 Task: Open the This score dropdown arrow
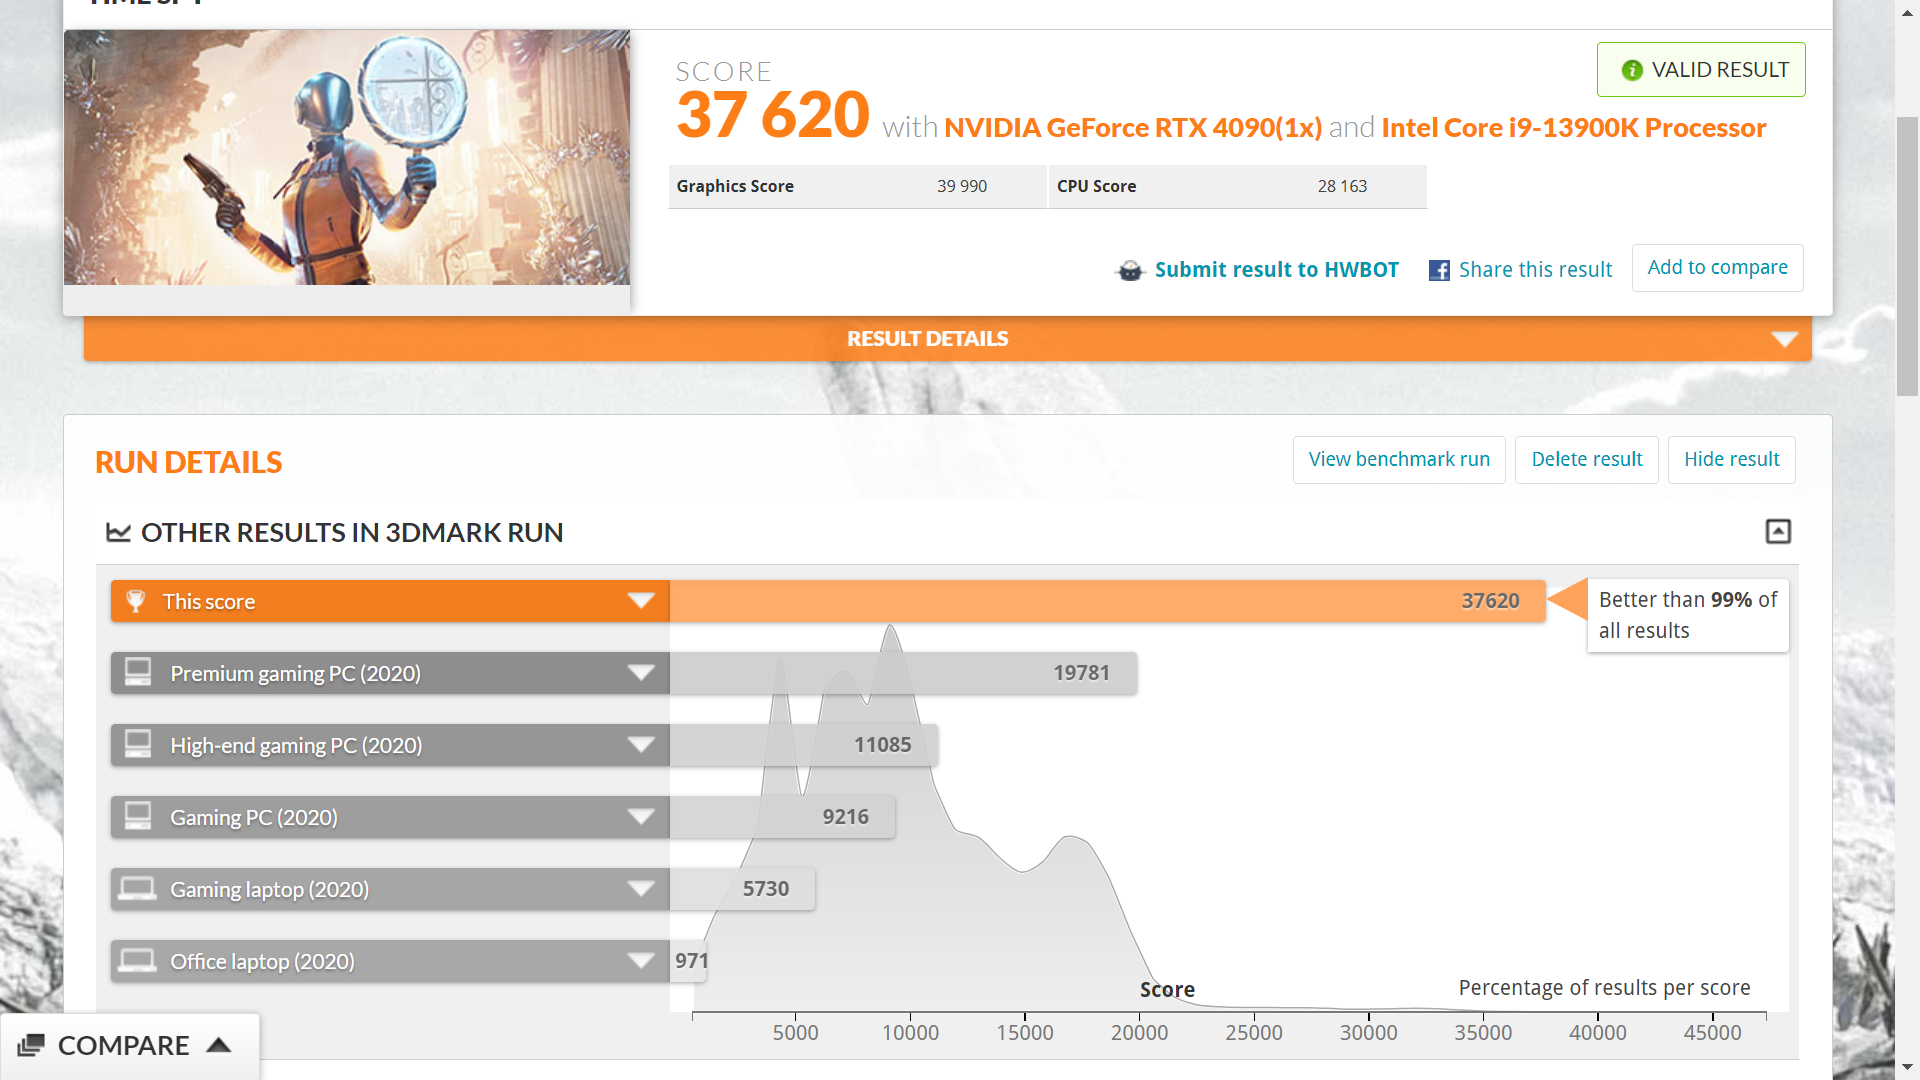641,601
